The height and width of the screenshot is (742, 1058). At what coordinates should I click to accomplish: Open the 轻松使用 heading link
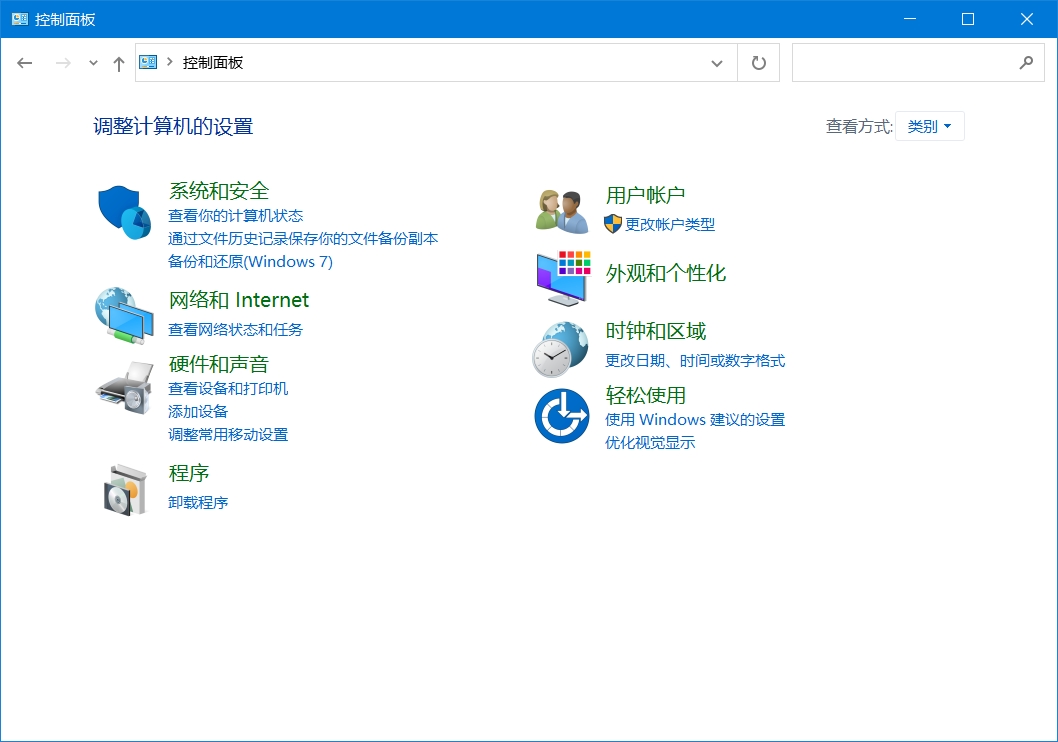pos(645,395)
